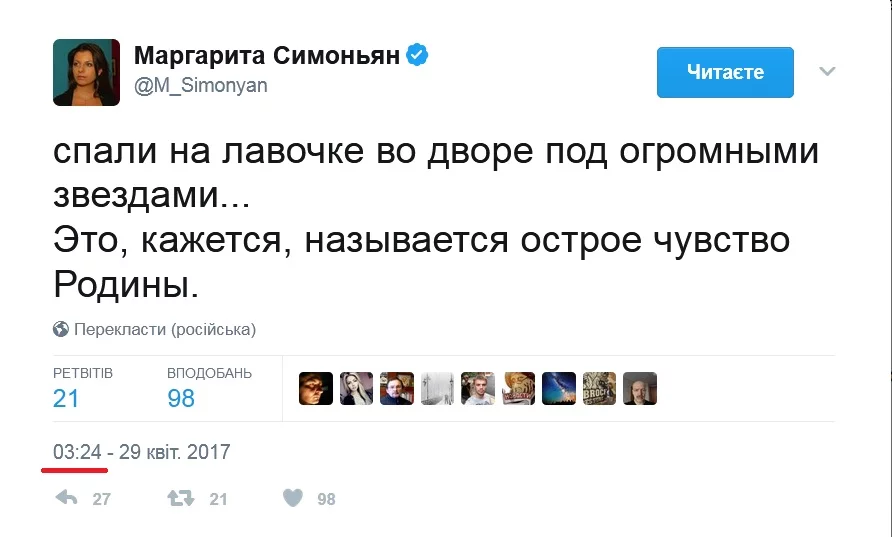Click the timestamp 03:24 - 29 квіт. 2017
This screenshot has width=892, height=537.
pos(142,452)
